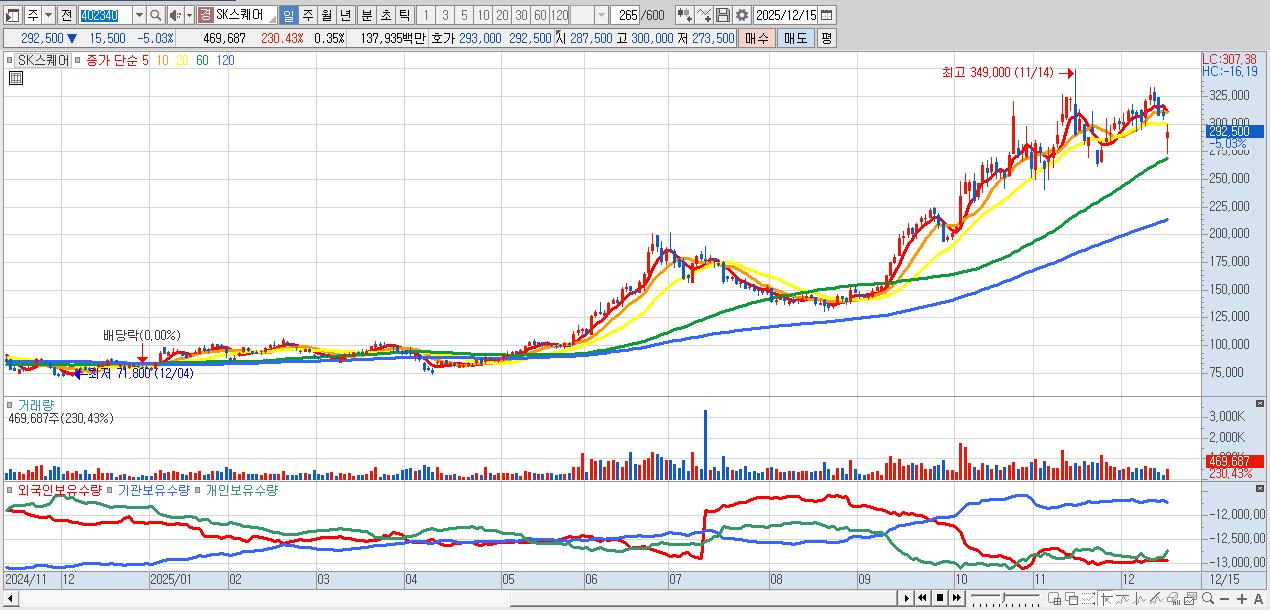Open the data grid icon under SK스퀘어 label
This screenshot has height=610, width=1270.
[x=16, y=78]
